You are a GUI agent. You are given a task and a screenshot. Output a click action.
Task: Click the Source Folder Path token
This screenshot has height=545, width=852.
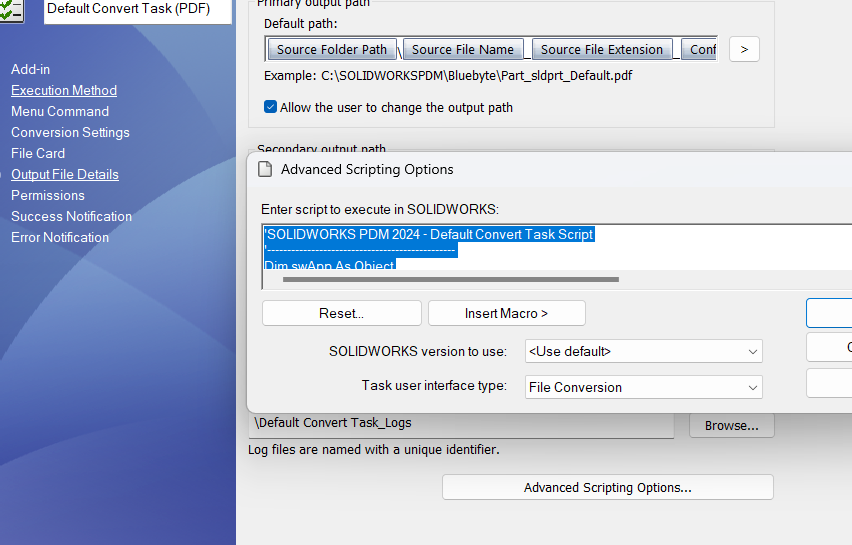coord(332,49)
